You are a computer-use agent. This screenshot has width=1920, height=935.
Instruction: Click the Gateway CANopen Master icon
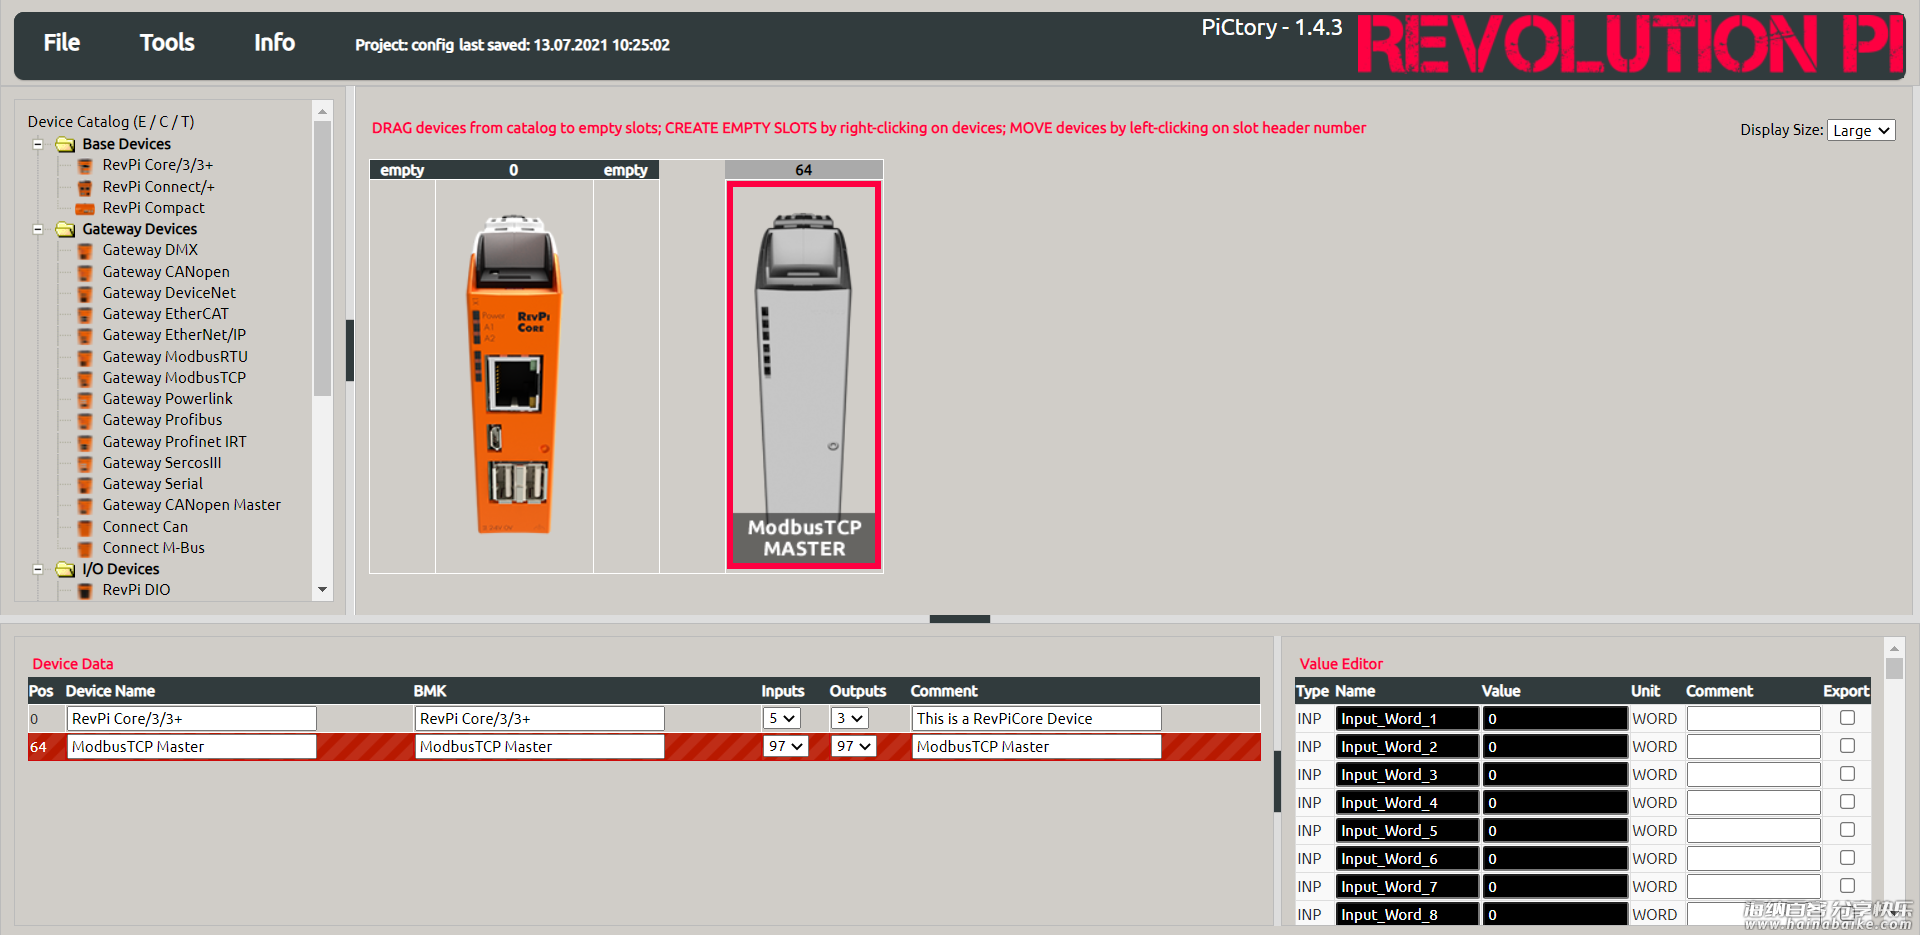click(x=86, y=506)
